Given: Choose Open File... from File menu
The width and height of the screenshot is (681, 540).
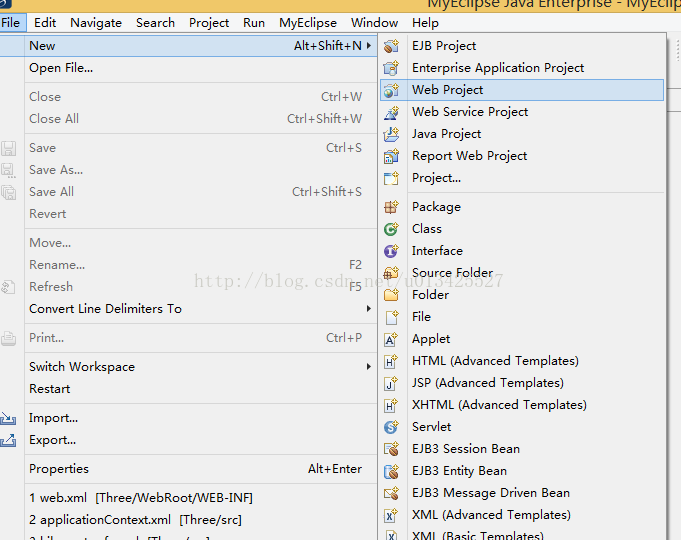Looking at the screenshot, I should coord(61,68).
